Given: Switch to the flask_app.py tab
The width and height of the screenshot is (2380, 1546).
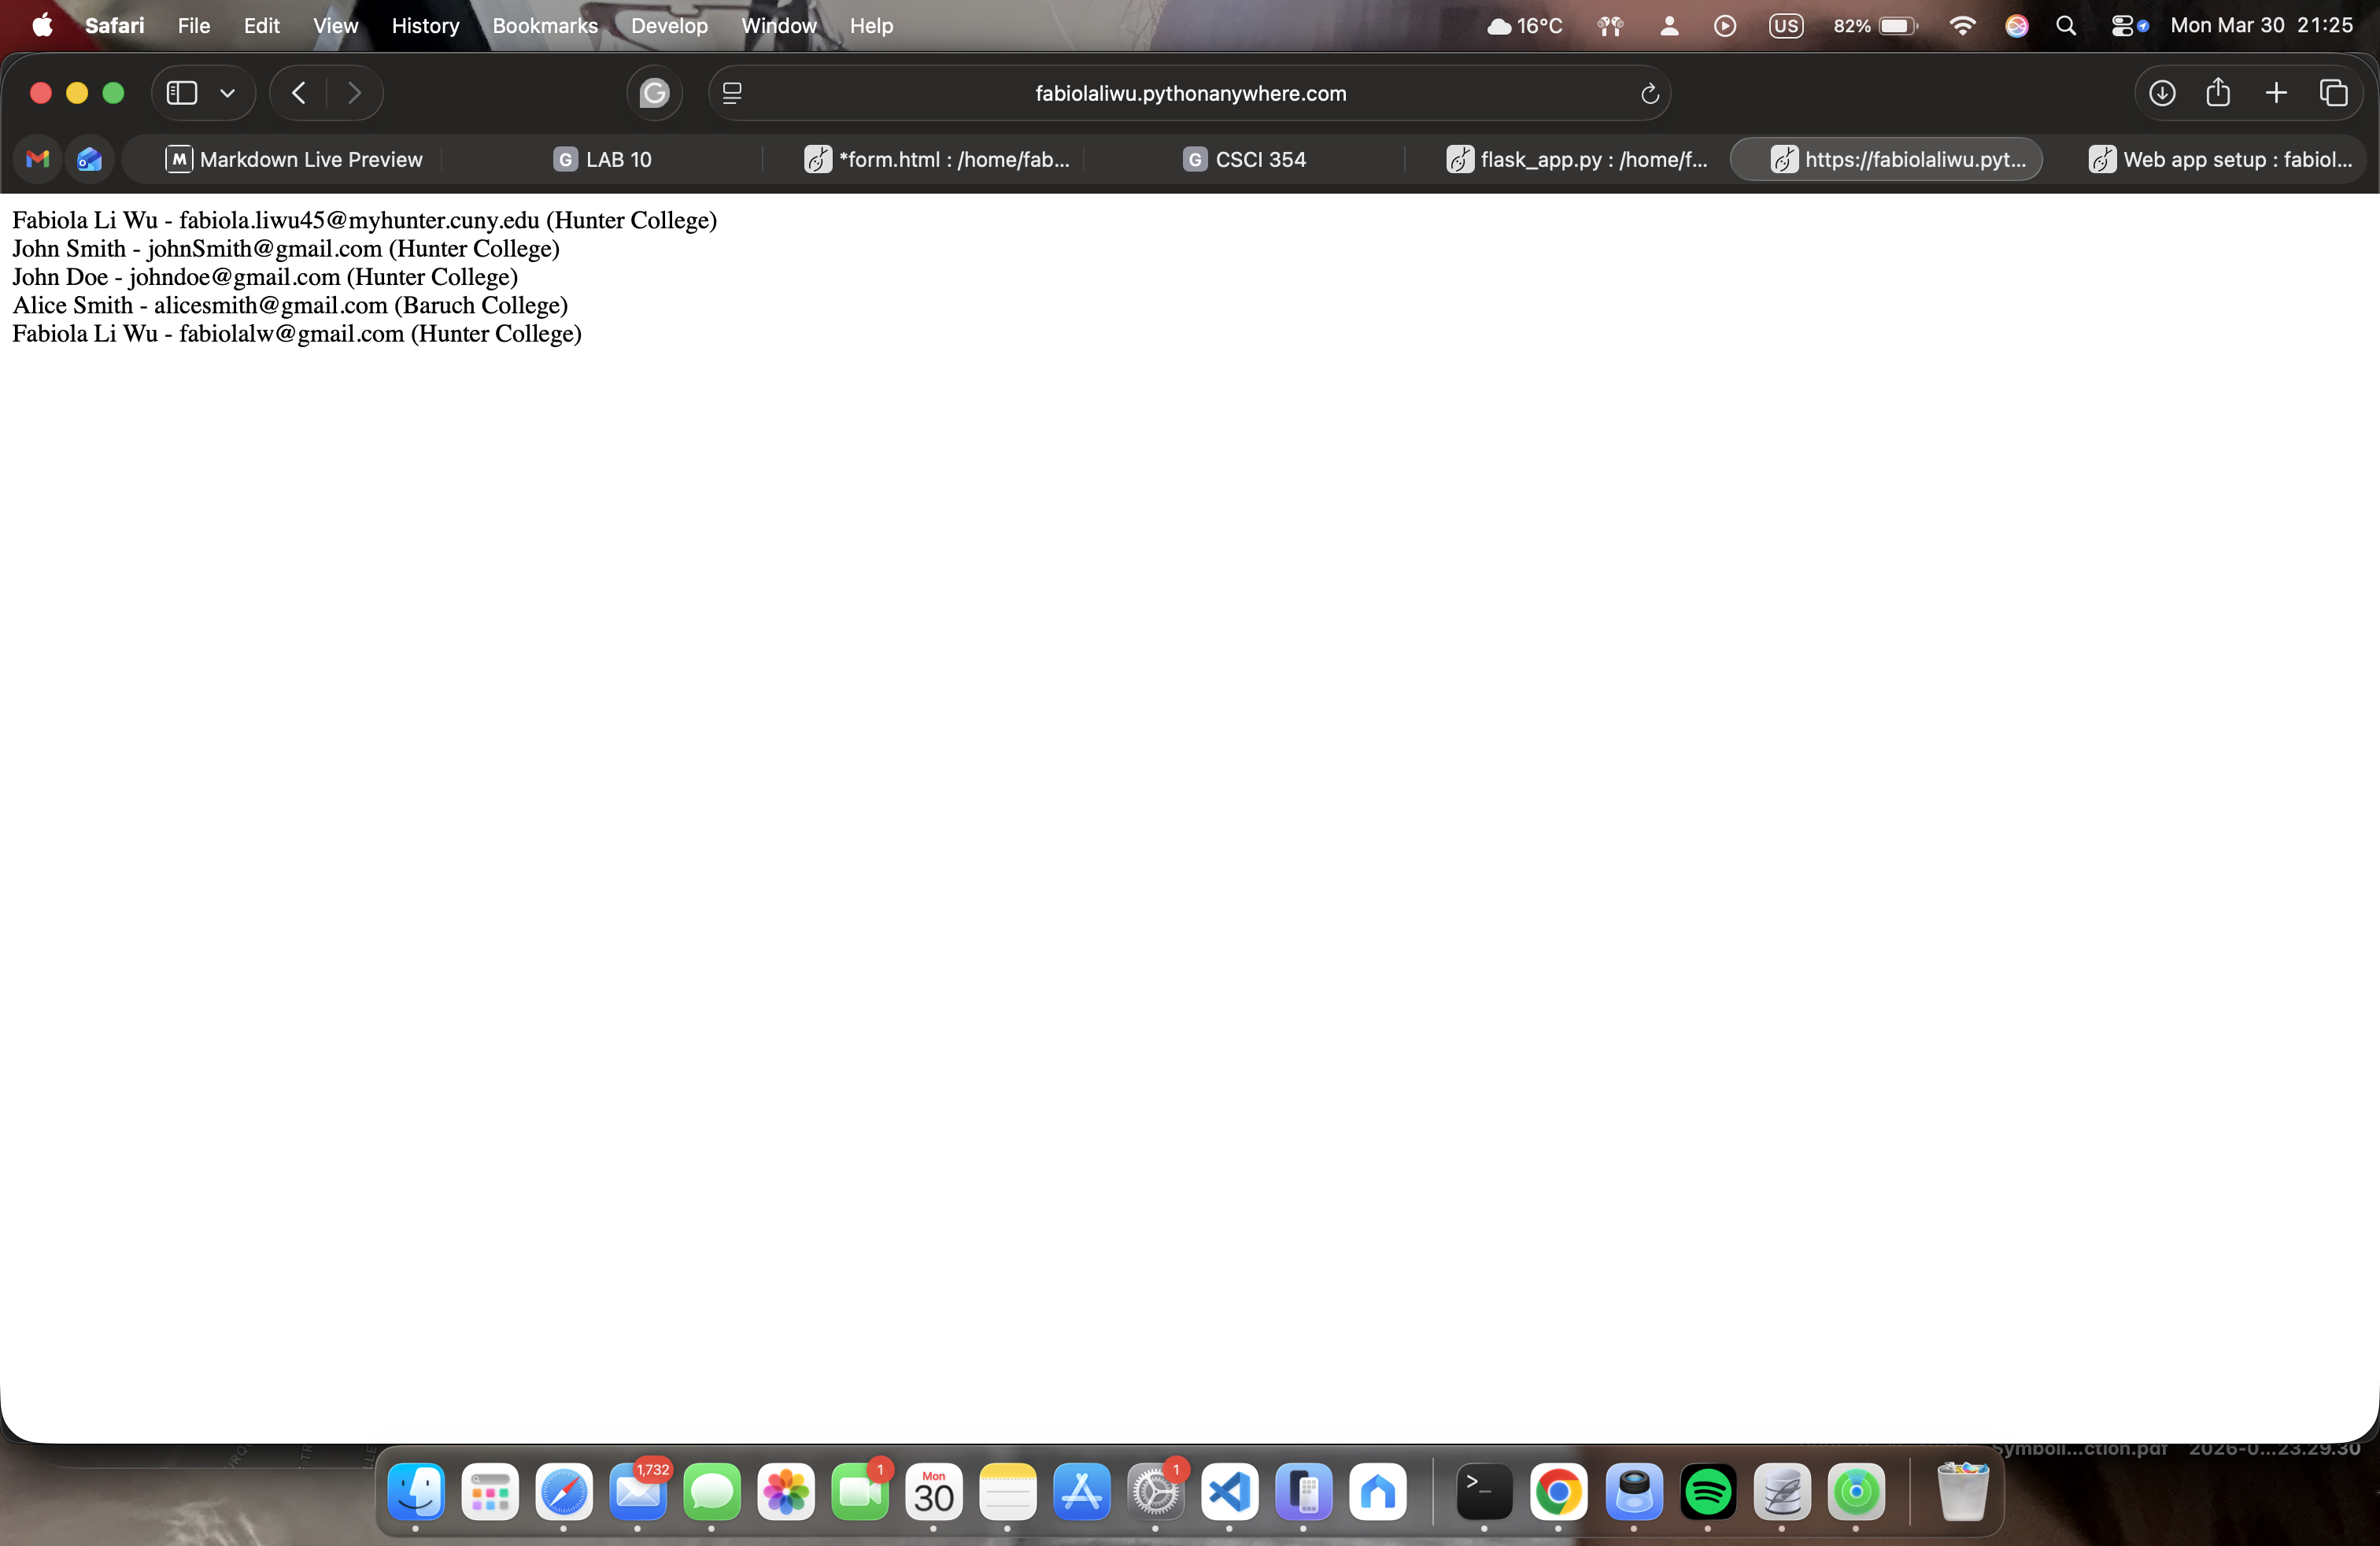Looking at the screenshot, I should pyautogui.click(x=1577, y=159).
